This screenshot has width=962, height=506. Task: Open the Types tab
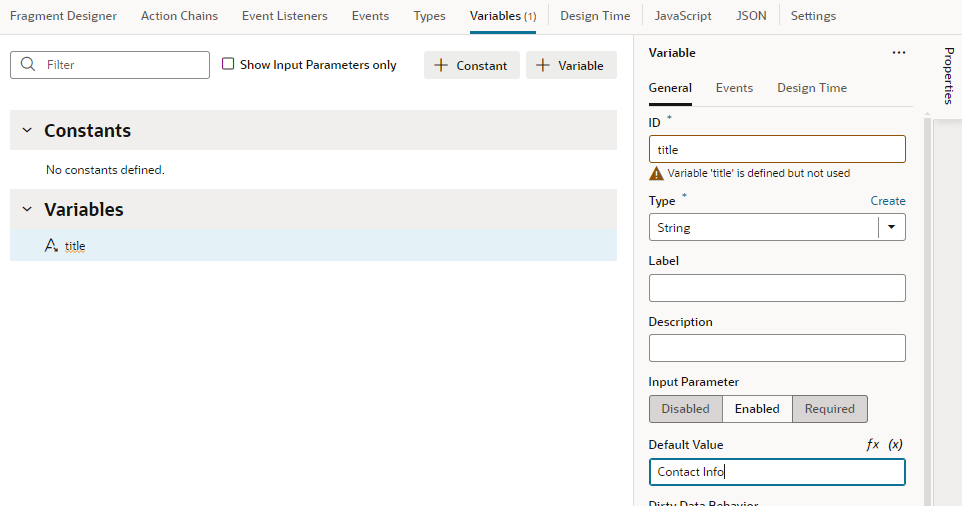[x=429, y=16]
